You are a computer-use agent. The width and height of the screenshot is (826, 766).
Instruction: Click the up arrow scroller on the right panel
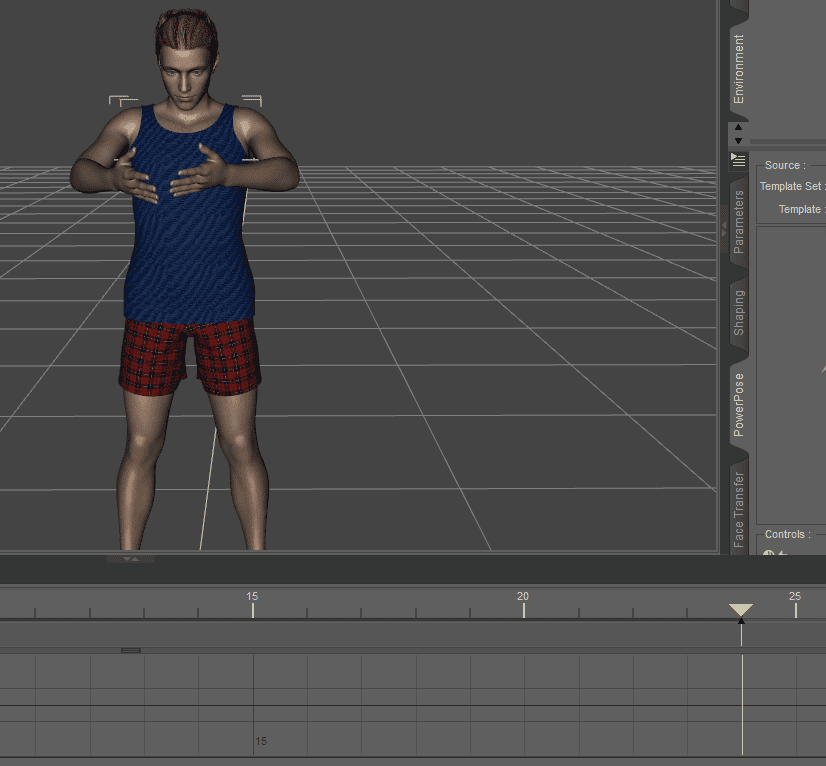click(738, 127)
